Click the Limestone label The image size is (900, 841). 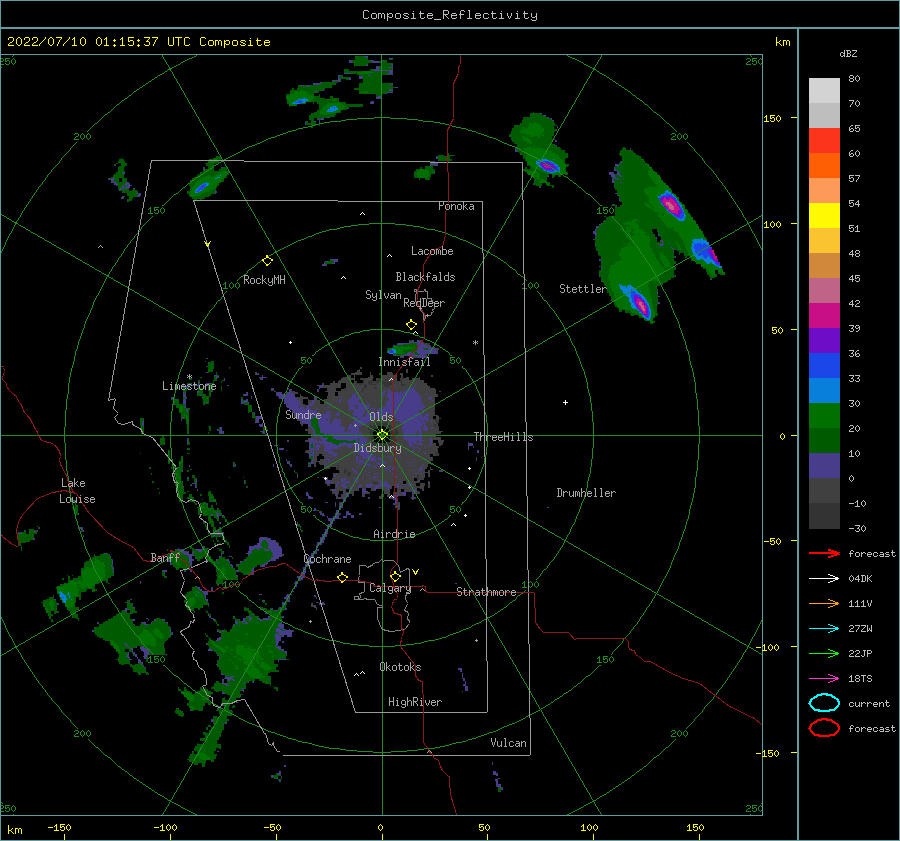click(189, 386)
